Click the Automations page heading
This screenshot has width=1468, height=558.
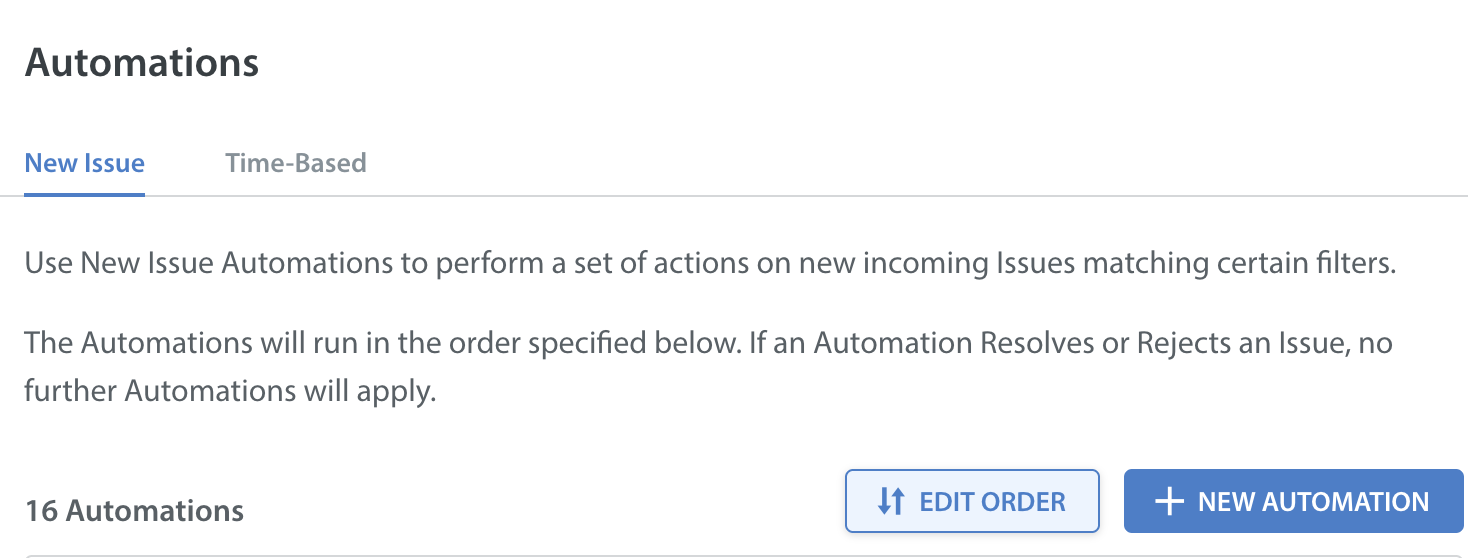[x=142, y=62]
